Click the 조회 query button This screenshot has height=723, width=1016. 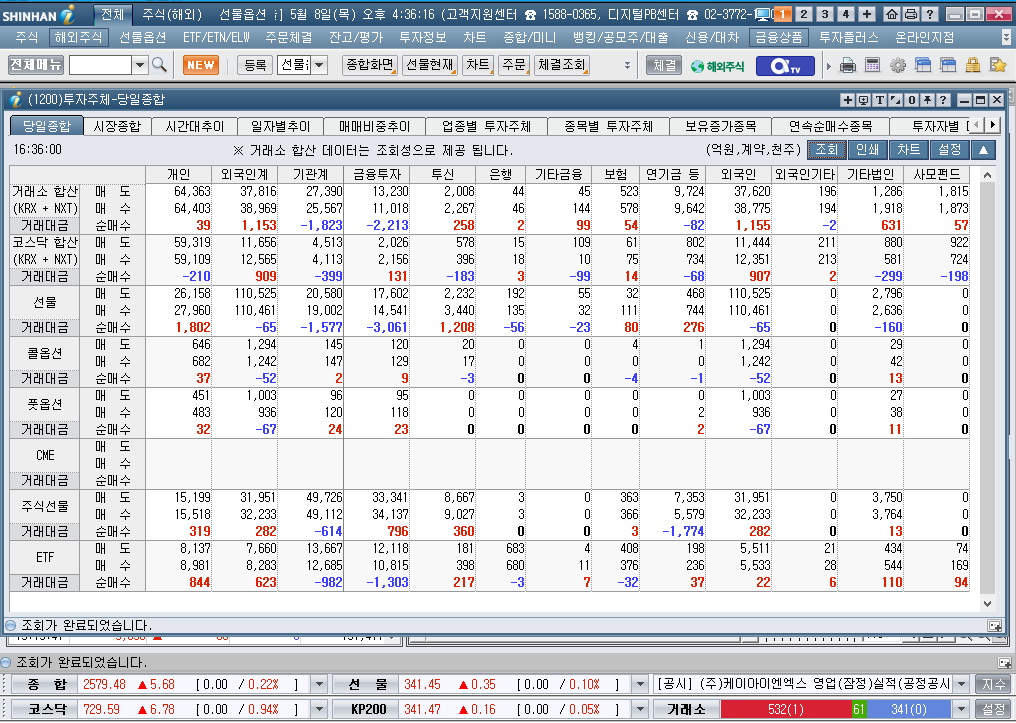(x=826, y=150)
